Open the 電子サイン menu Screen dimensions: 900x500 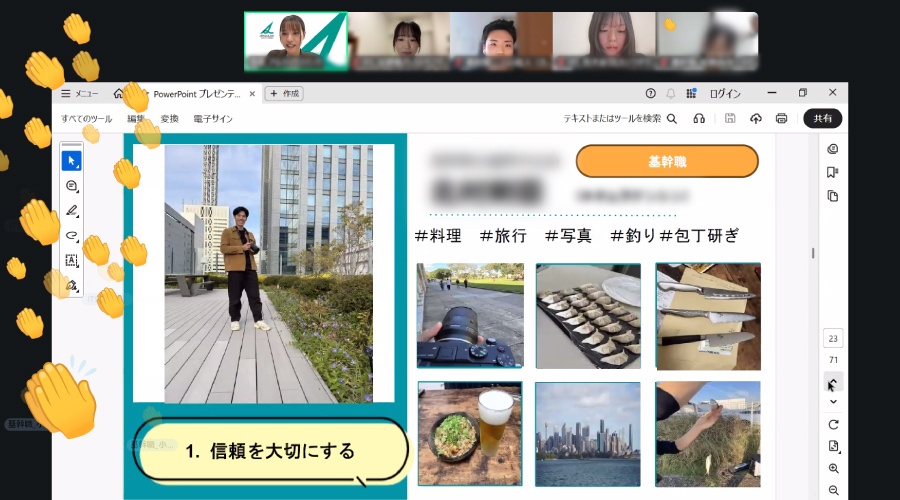coord(213,119)
